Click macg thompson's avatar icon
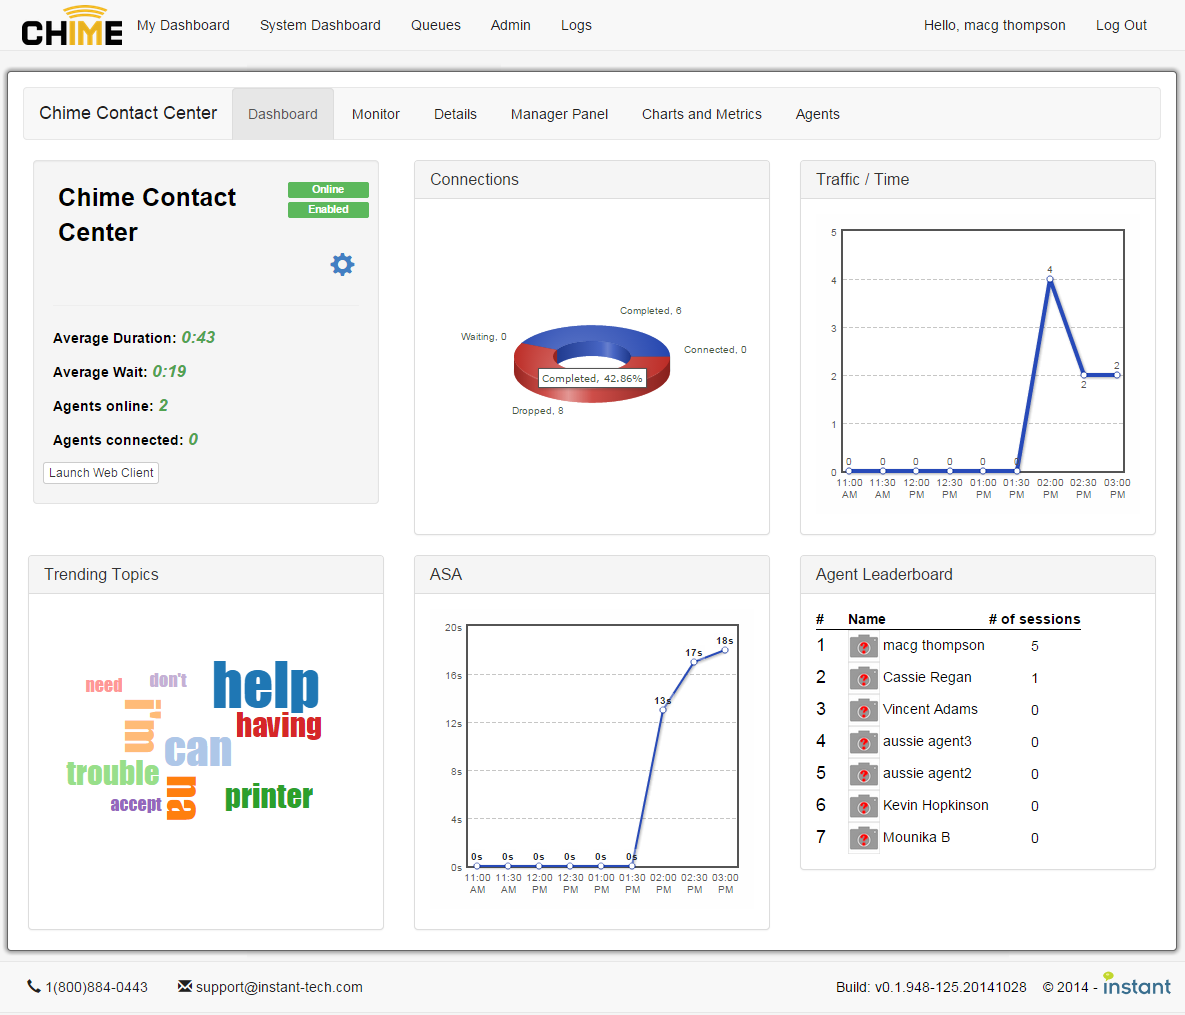 click(x=863, y=646)
